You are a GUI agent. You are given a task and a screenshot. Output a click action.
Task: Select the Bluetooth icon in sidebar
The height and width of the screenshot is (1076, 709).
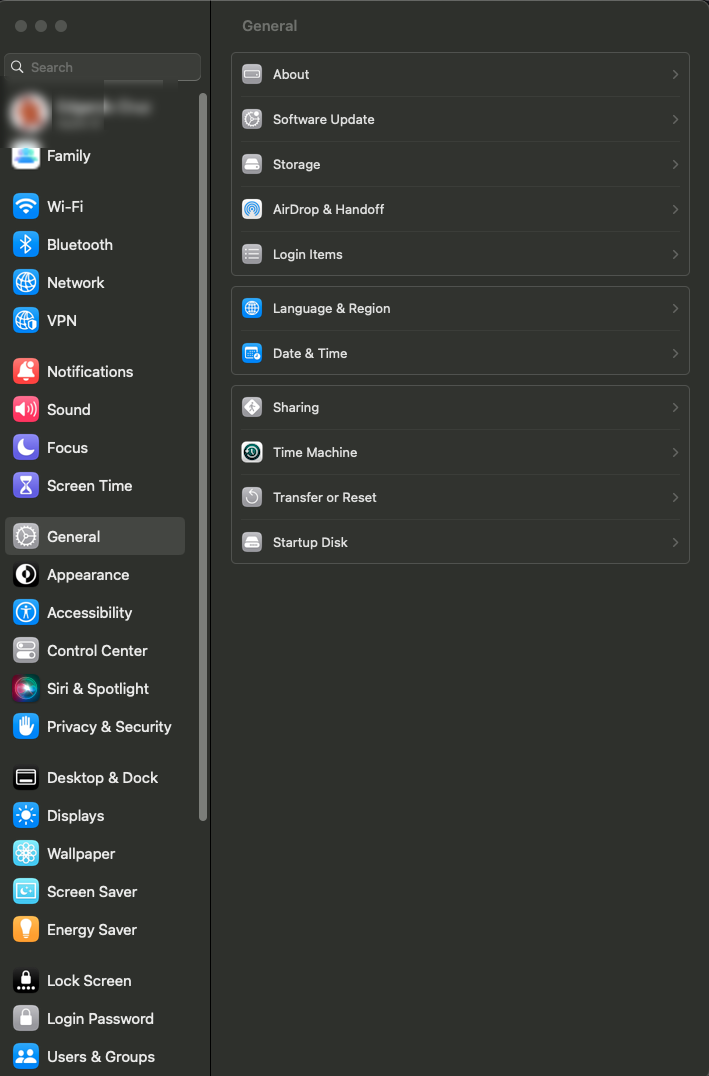26,245
